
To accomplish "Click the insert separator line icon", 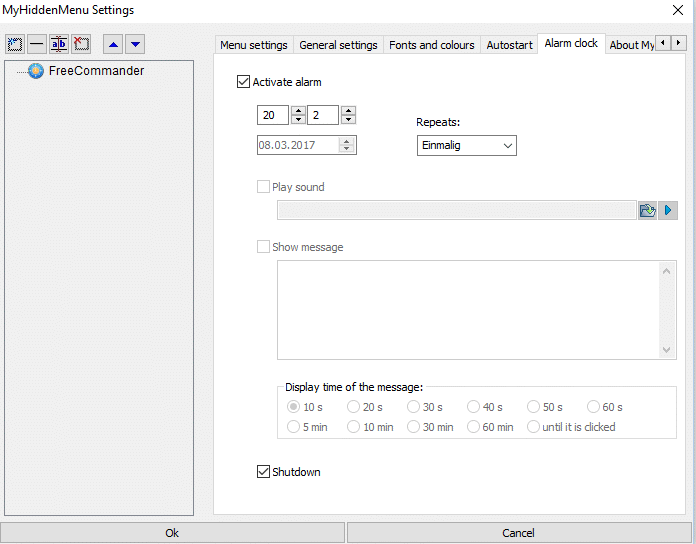I will [36, 44].
